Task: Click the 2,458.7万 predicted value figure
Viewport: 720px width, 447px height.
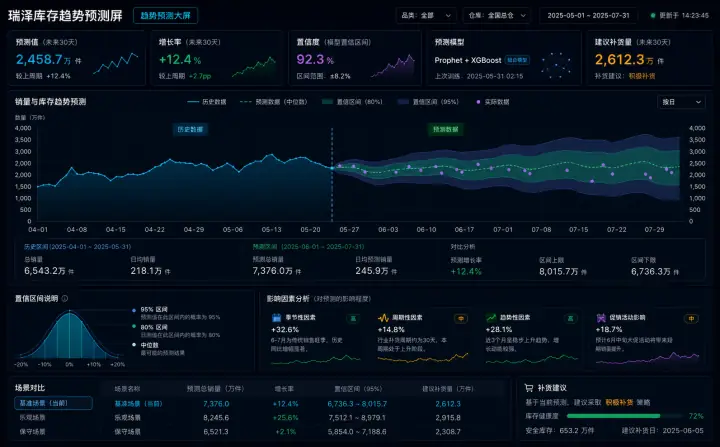Action: (43, 59)
